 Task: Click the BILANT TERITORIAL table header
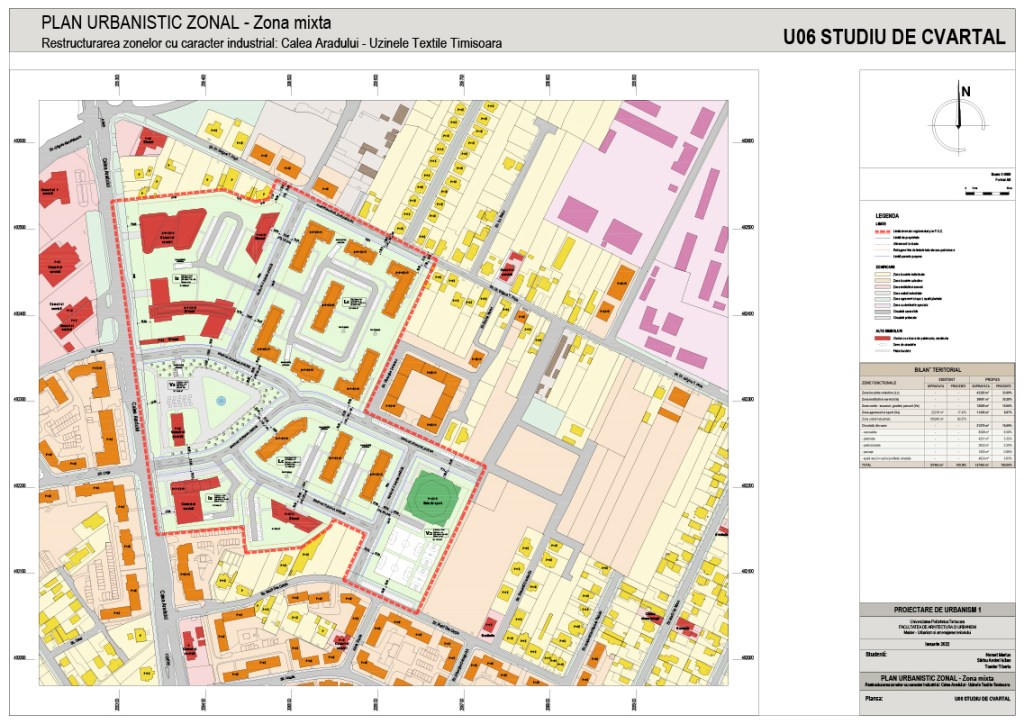pyautogui.click(x=937, y=370)
